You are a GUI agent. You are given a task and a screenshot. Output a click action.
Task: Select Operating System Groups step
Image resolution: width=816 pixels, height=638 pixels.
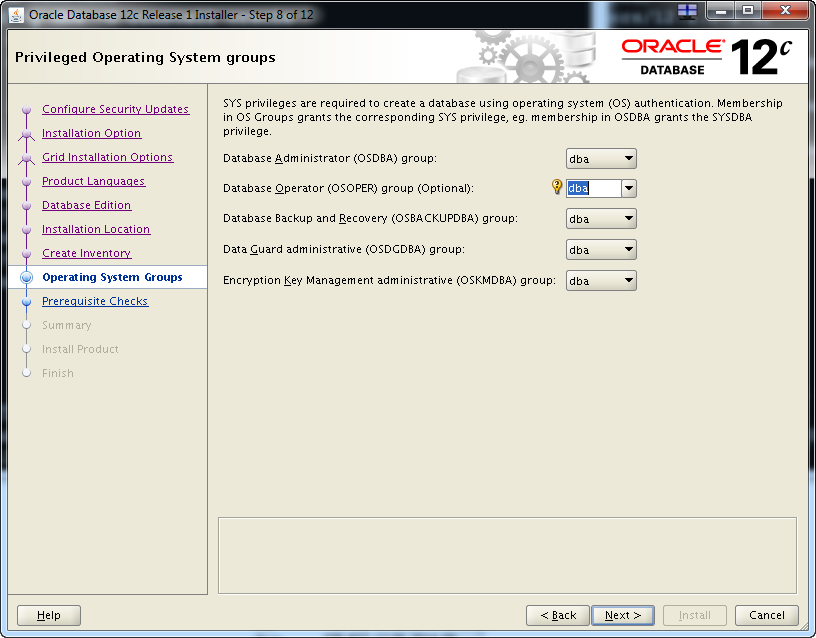coord(112,277)
